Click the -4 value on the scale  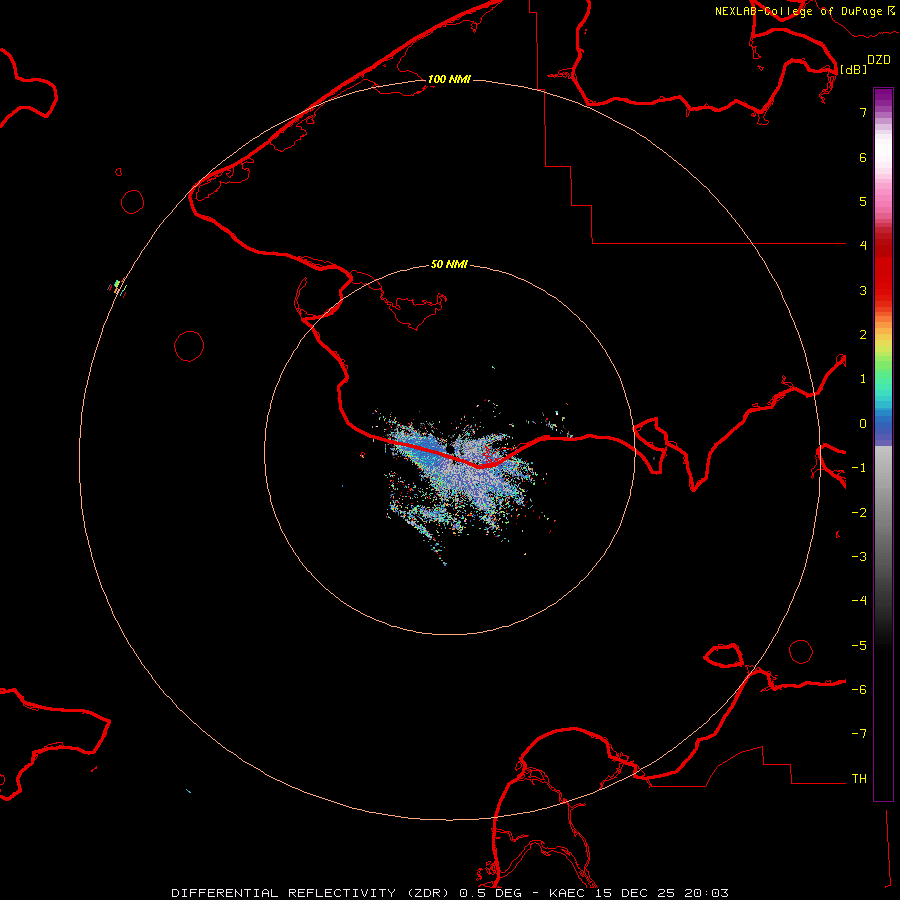click(859, 601)
